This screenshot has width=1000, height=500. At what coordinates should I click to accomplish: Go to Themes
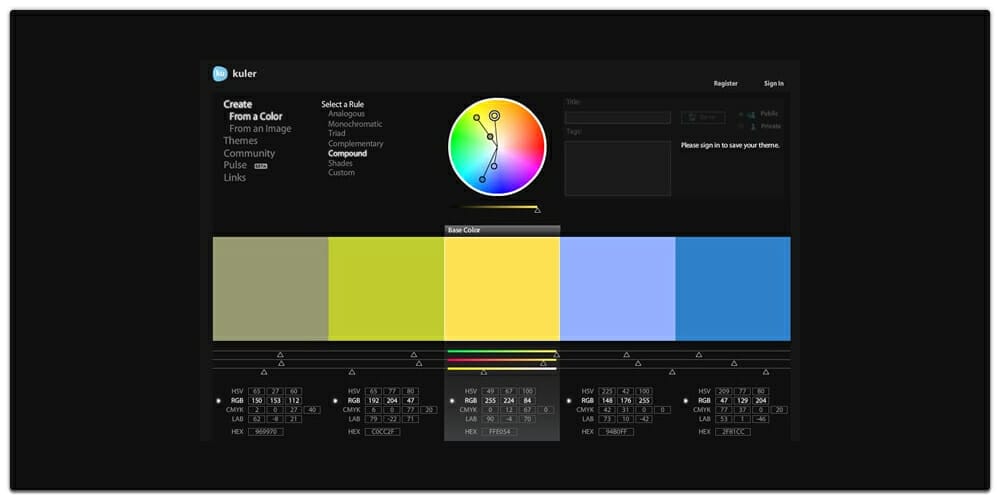click(x=240, y=140)
